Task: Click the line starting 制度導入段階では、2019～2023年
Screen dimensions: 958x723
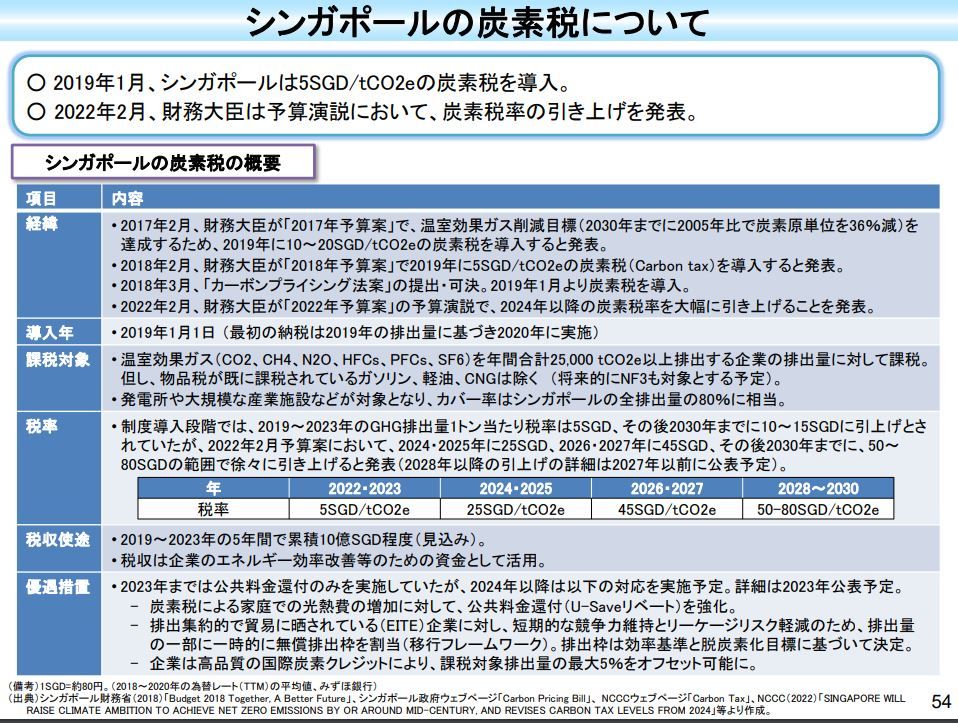Action: [519, 426]
